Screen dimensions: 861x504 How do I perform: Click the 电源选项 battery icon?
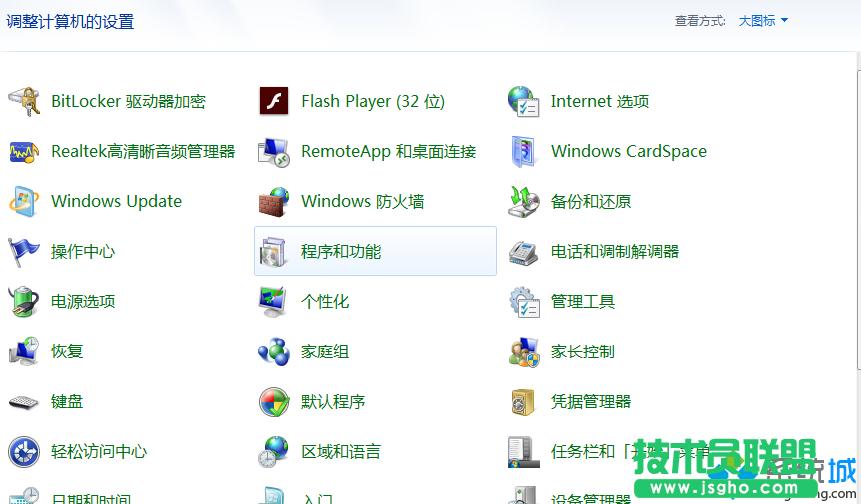[x=24, y=301]
